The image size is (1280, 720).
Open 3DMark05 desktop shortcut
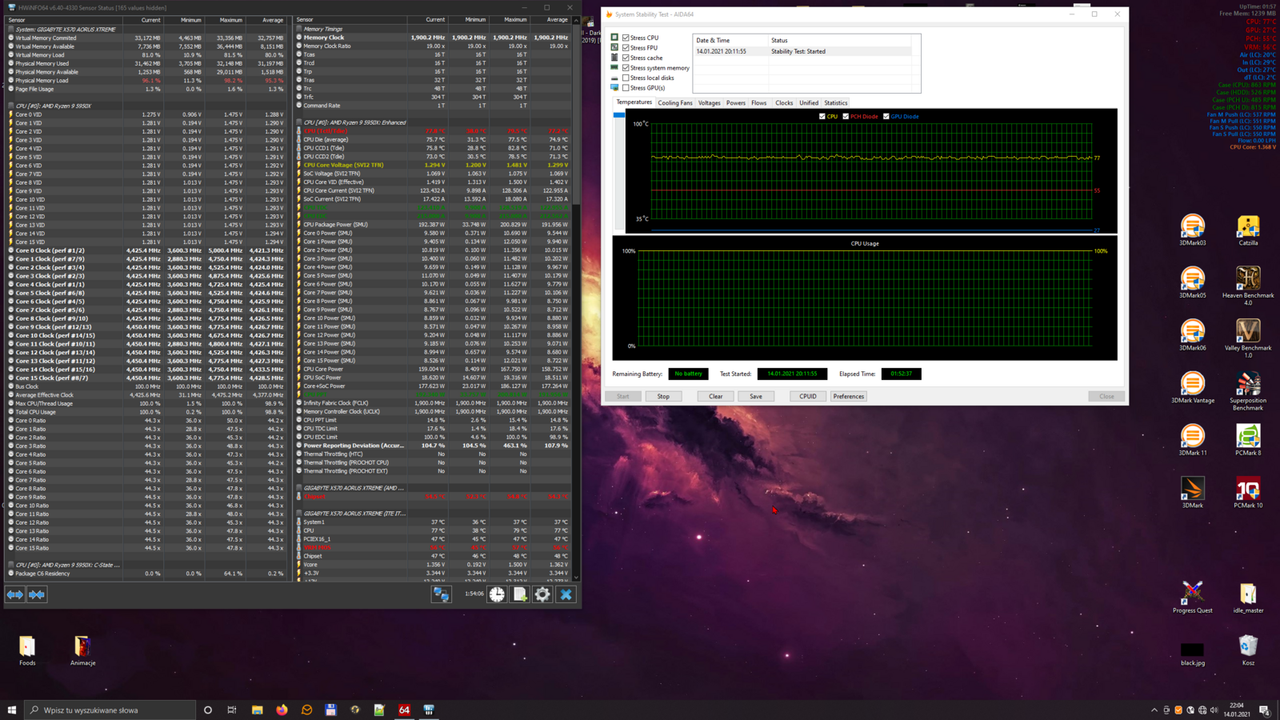(x=1192, y=282)
